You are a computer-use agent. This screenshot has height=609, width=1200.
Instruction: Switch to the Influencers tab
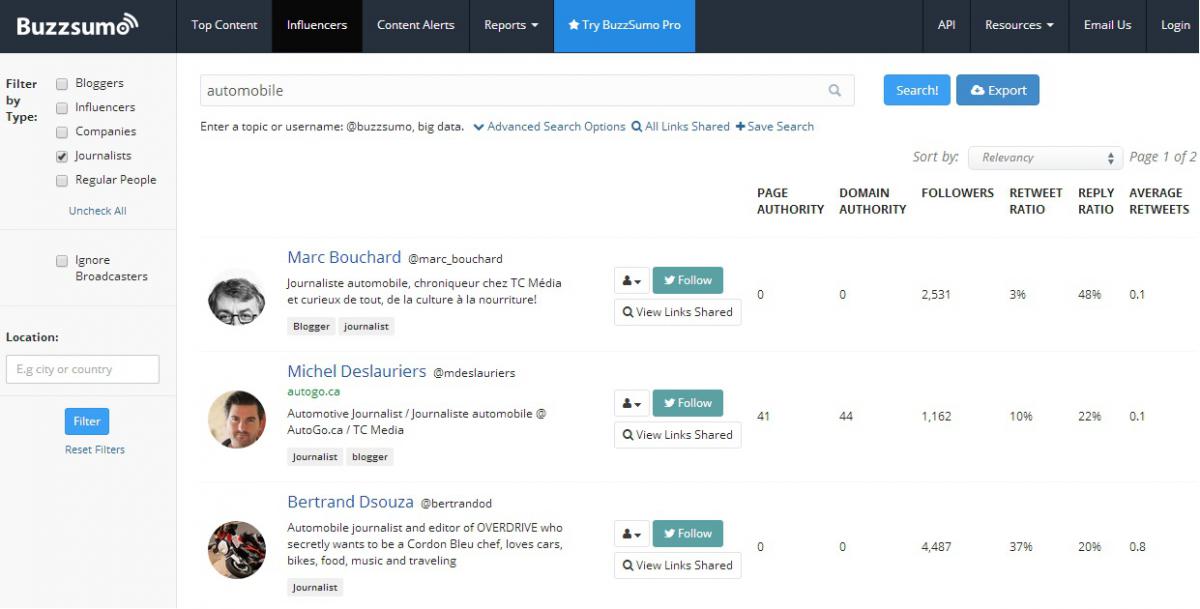tap(317, 25)
